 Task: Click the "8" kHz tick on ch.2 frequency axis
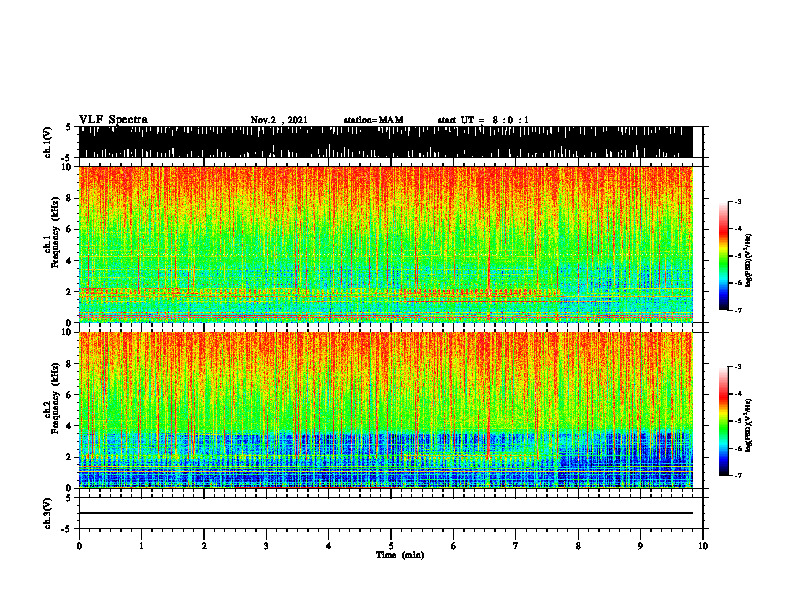pos(69,364)
